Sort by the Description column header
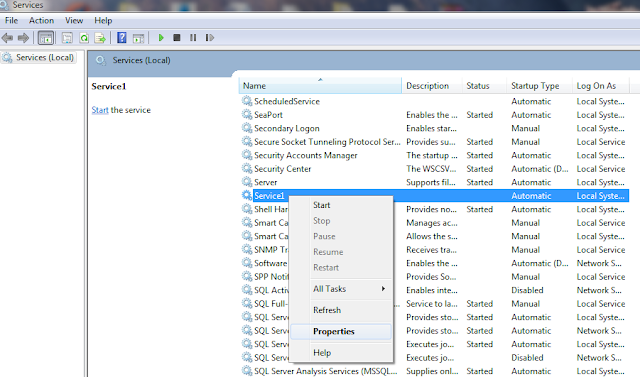This screenshot has height=377, width=640. click(432, 86)
